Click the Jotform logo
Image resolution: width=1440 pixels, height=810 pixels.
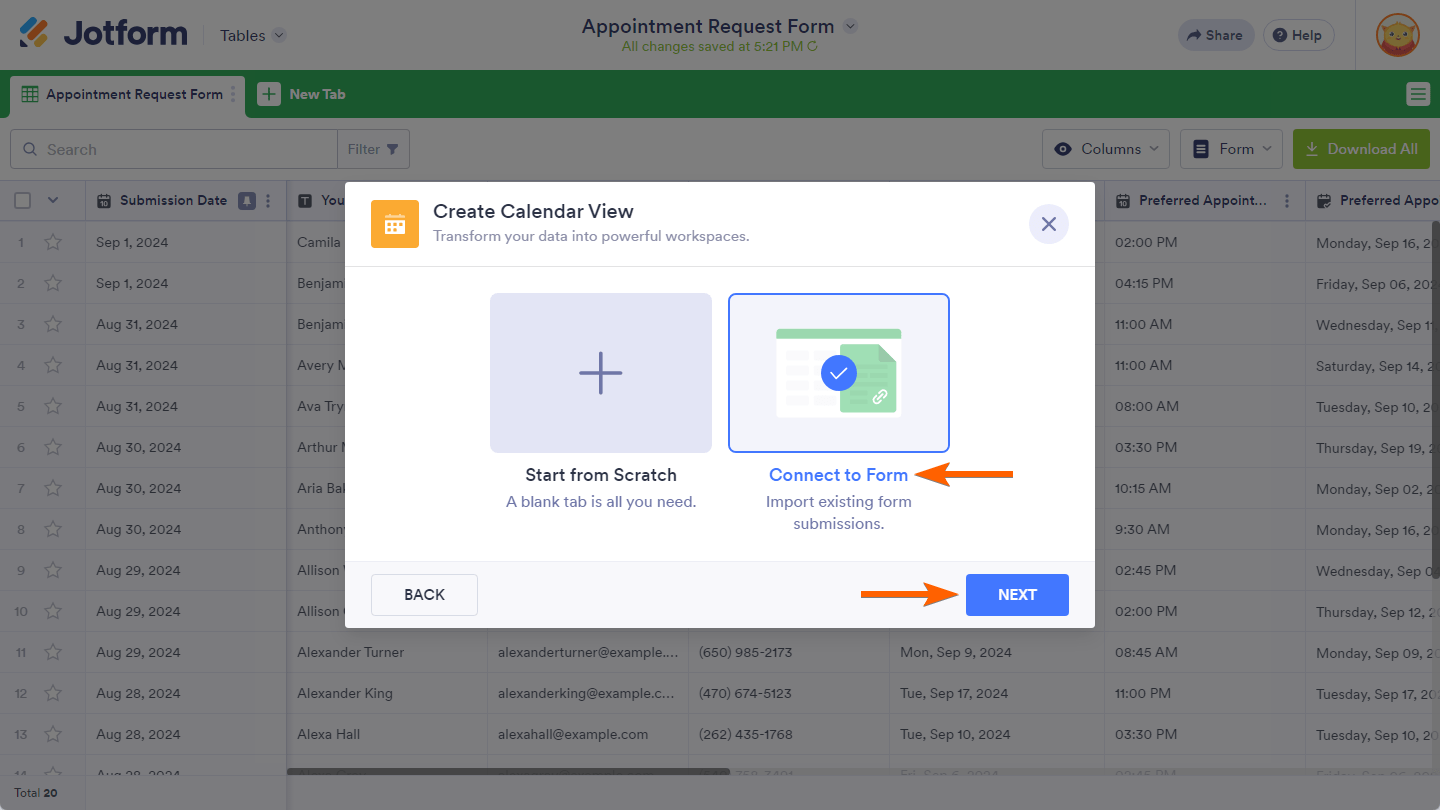point(103,34)
